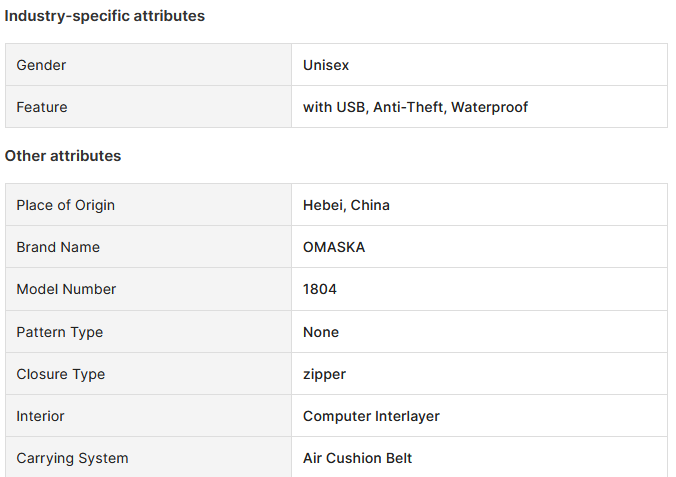Screen dimensions: 676x477
Task: Select the Place of Origin label
Action: 66,205
